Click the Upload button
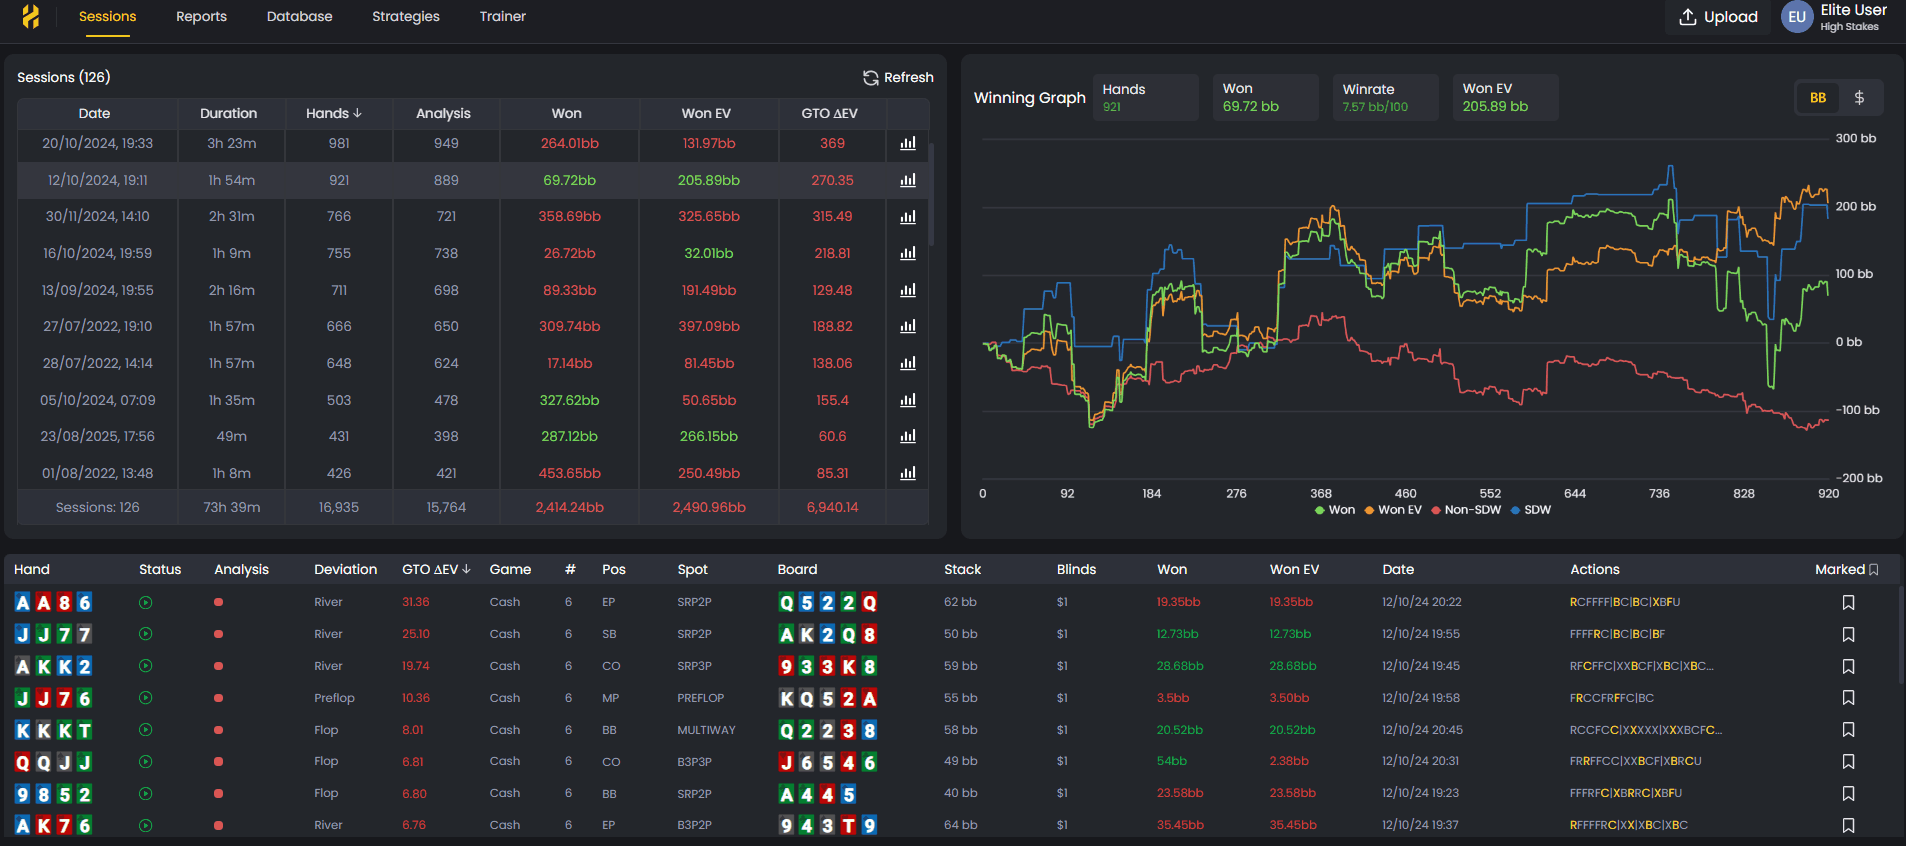This screenshot has height=846, width=1906. click(1718, 17)
